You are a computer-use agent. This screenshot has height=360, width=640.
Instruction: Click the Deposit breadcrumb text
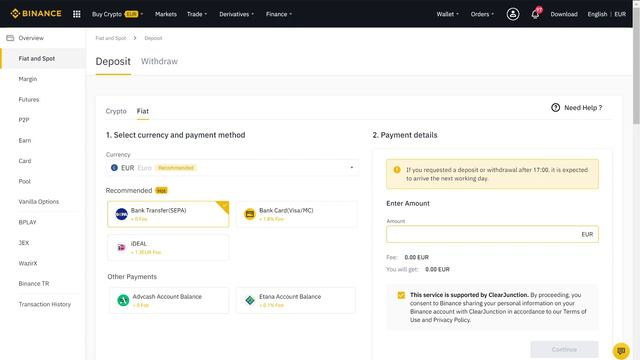(153, 38)
